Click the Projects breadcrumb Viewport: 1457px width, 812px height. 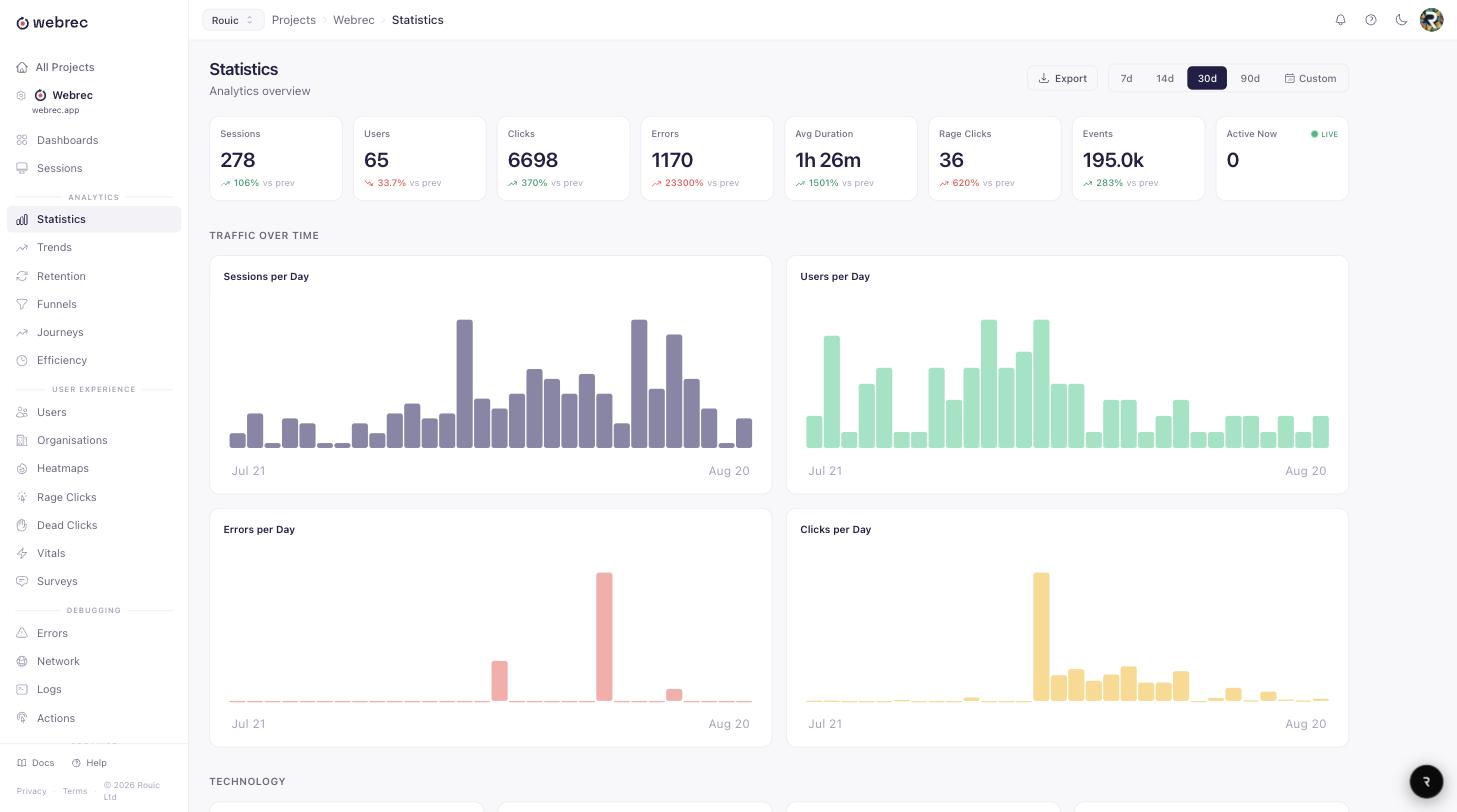[x=294, y=20]
